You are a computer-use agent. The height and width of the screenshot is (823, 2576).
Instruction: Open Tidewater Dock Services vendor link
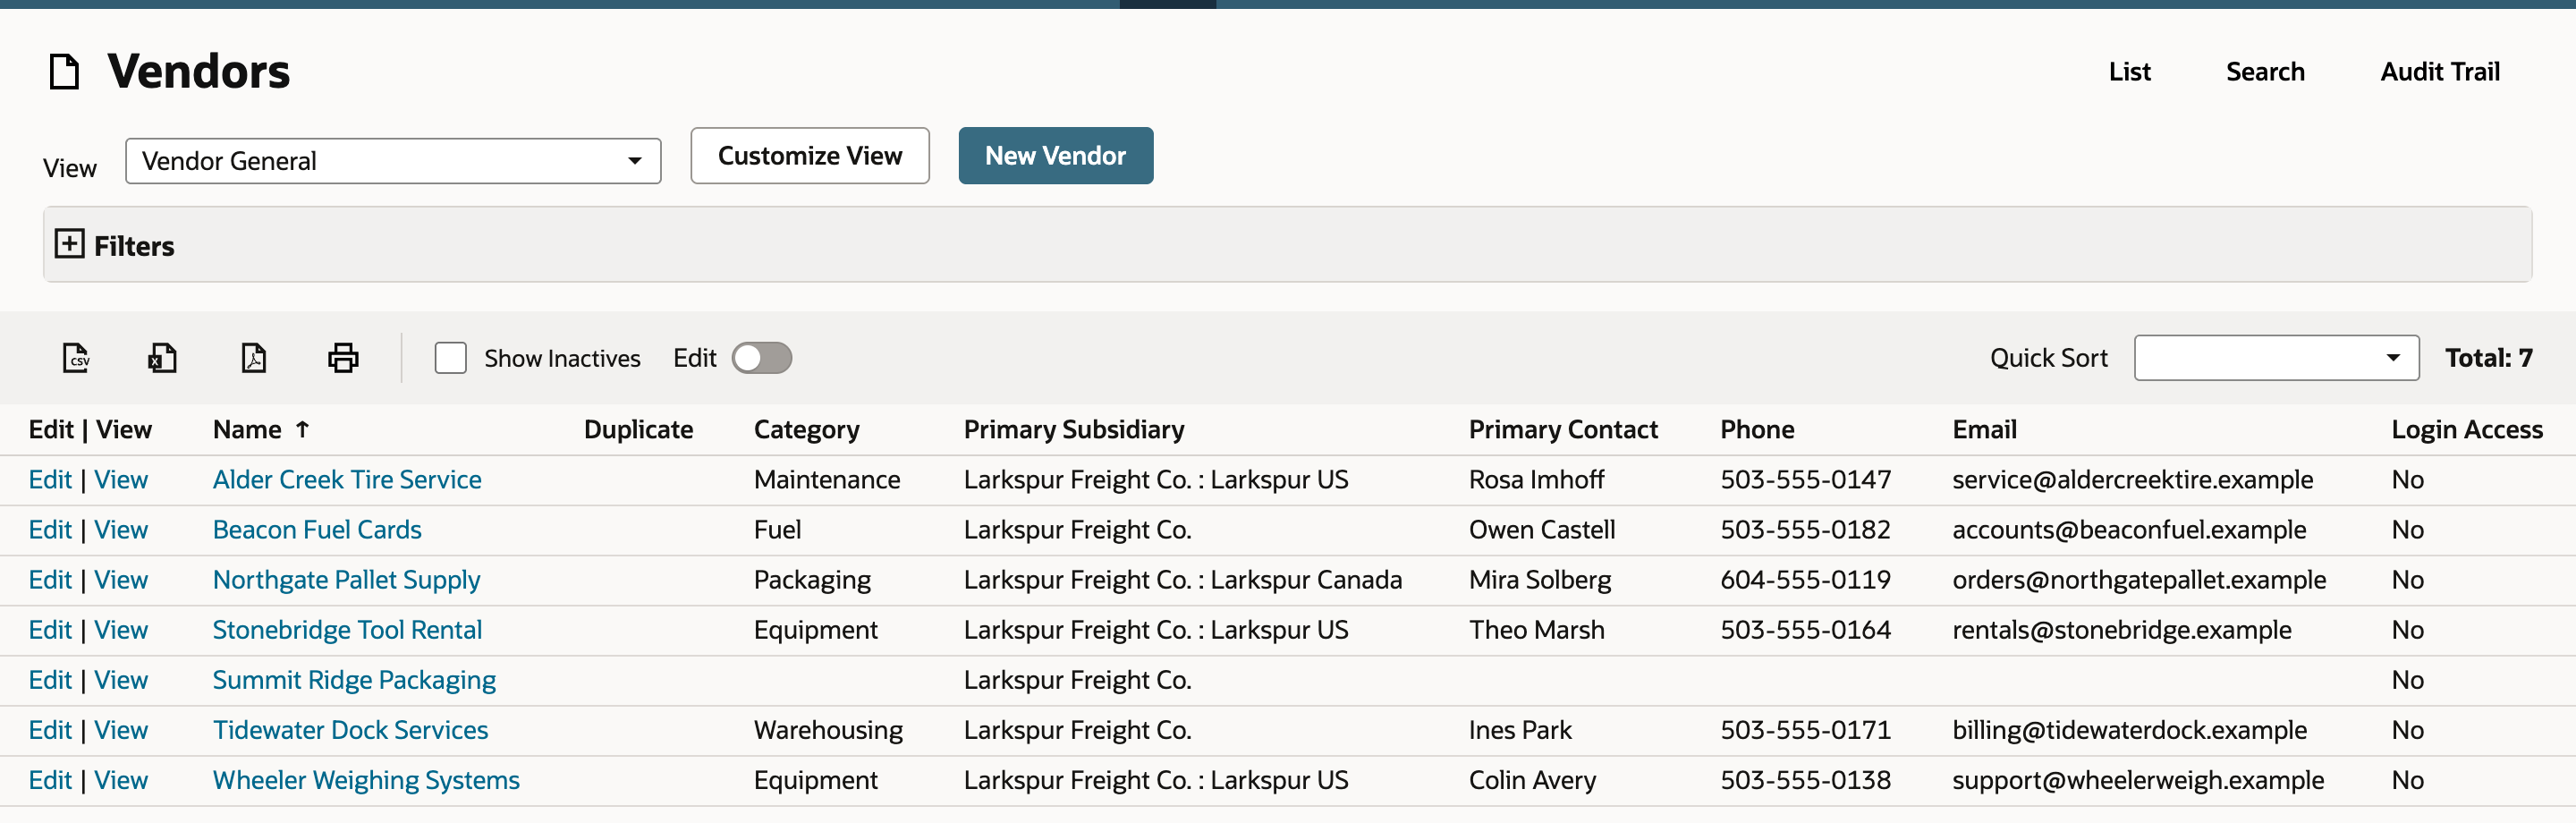350,730
